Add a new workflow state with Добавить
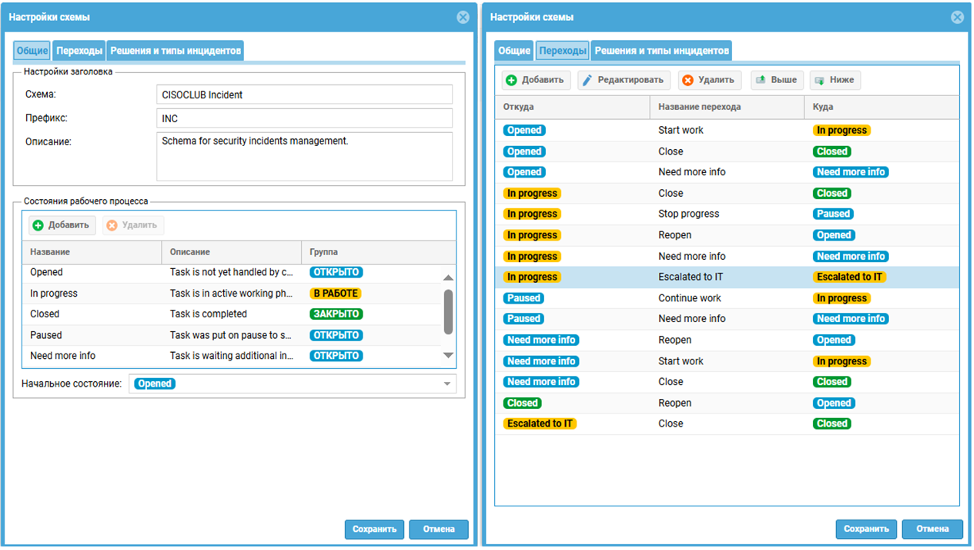974x550 pixels. (60, 225)
